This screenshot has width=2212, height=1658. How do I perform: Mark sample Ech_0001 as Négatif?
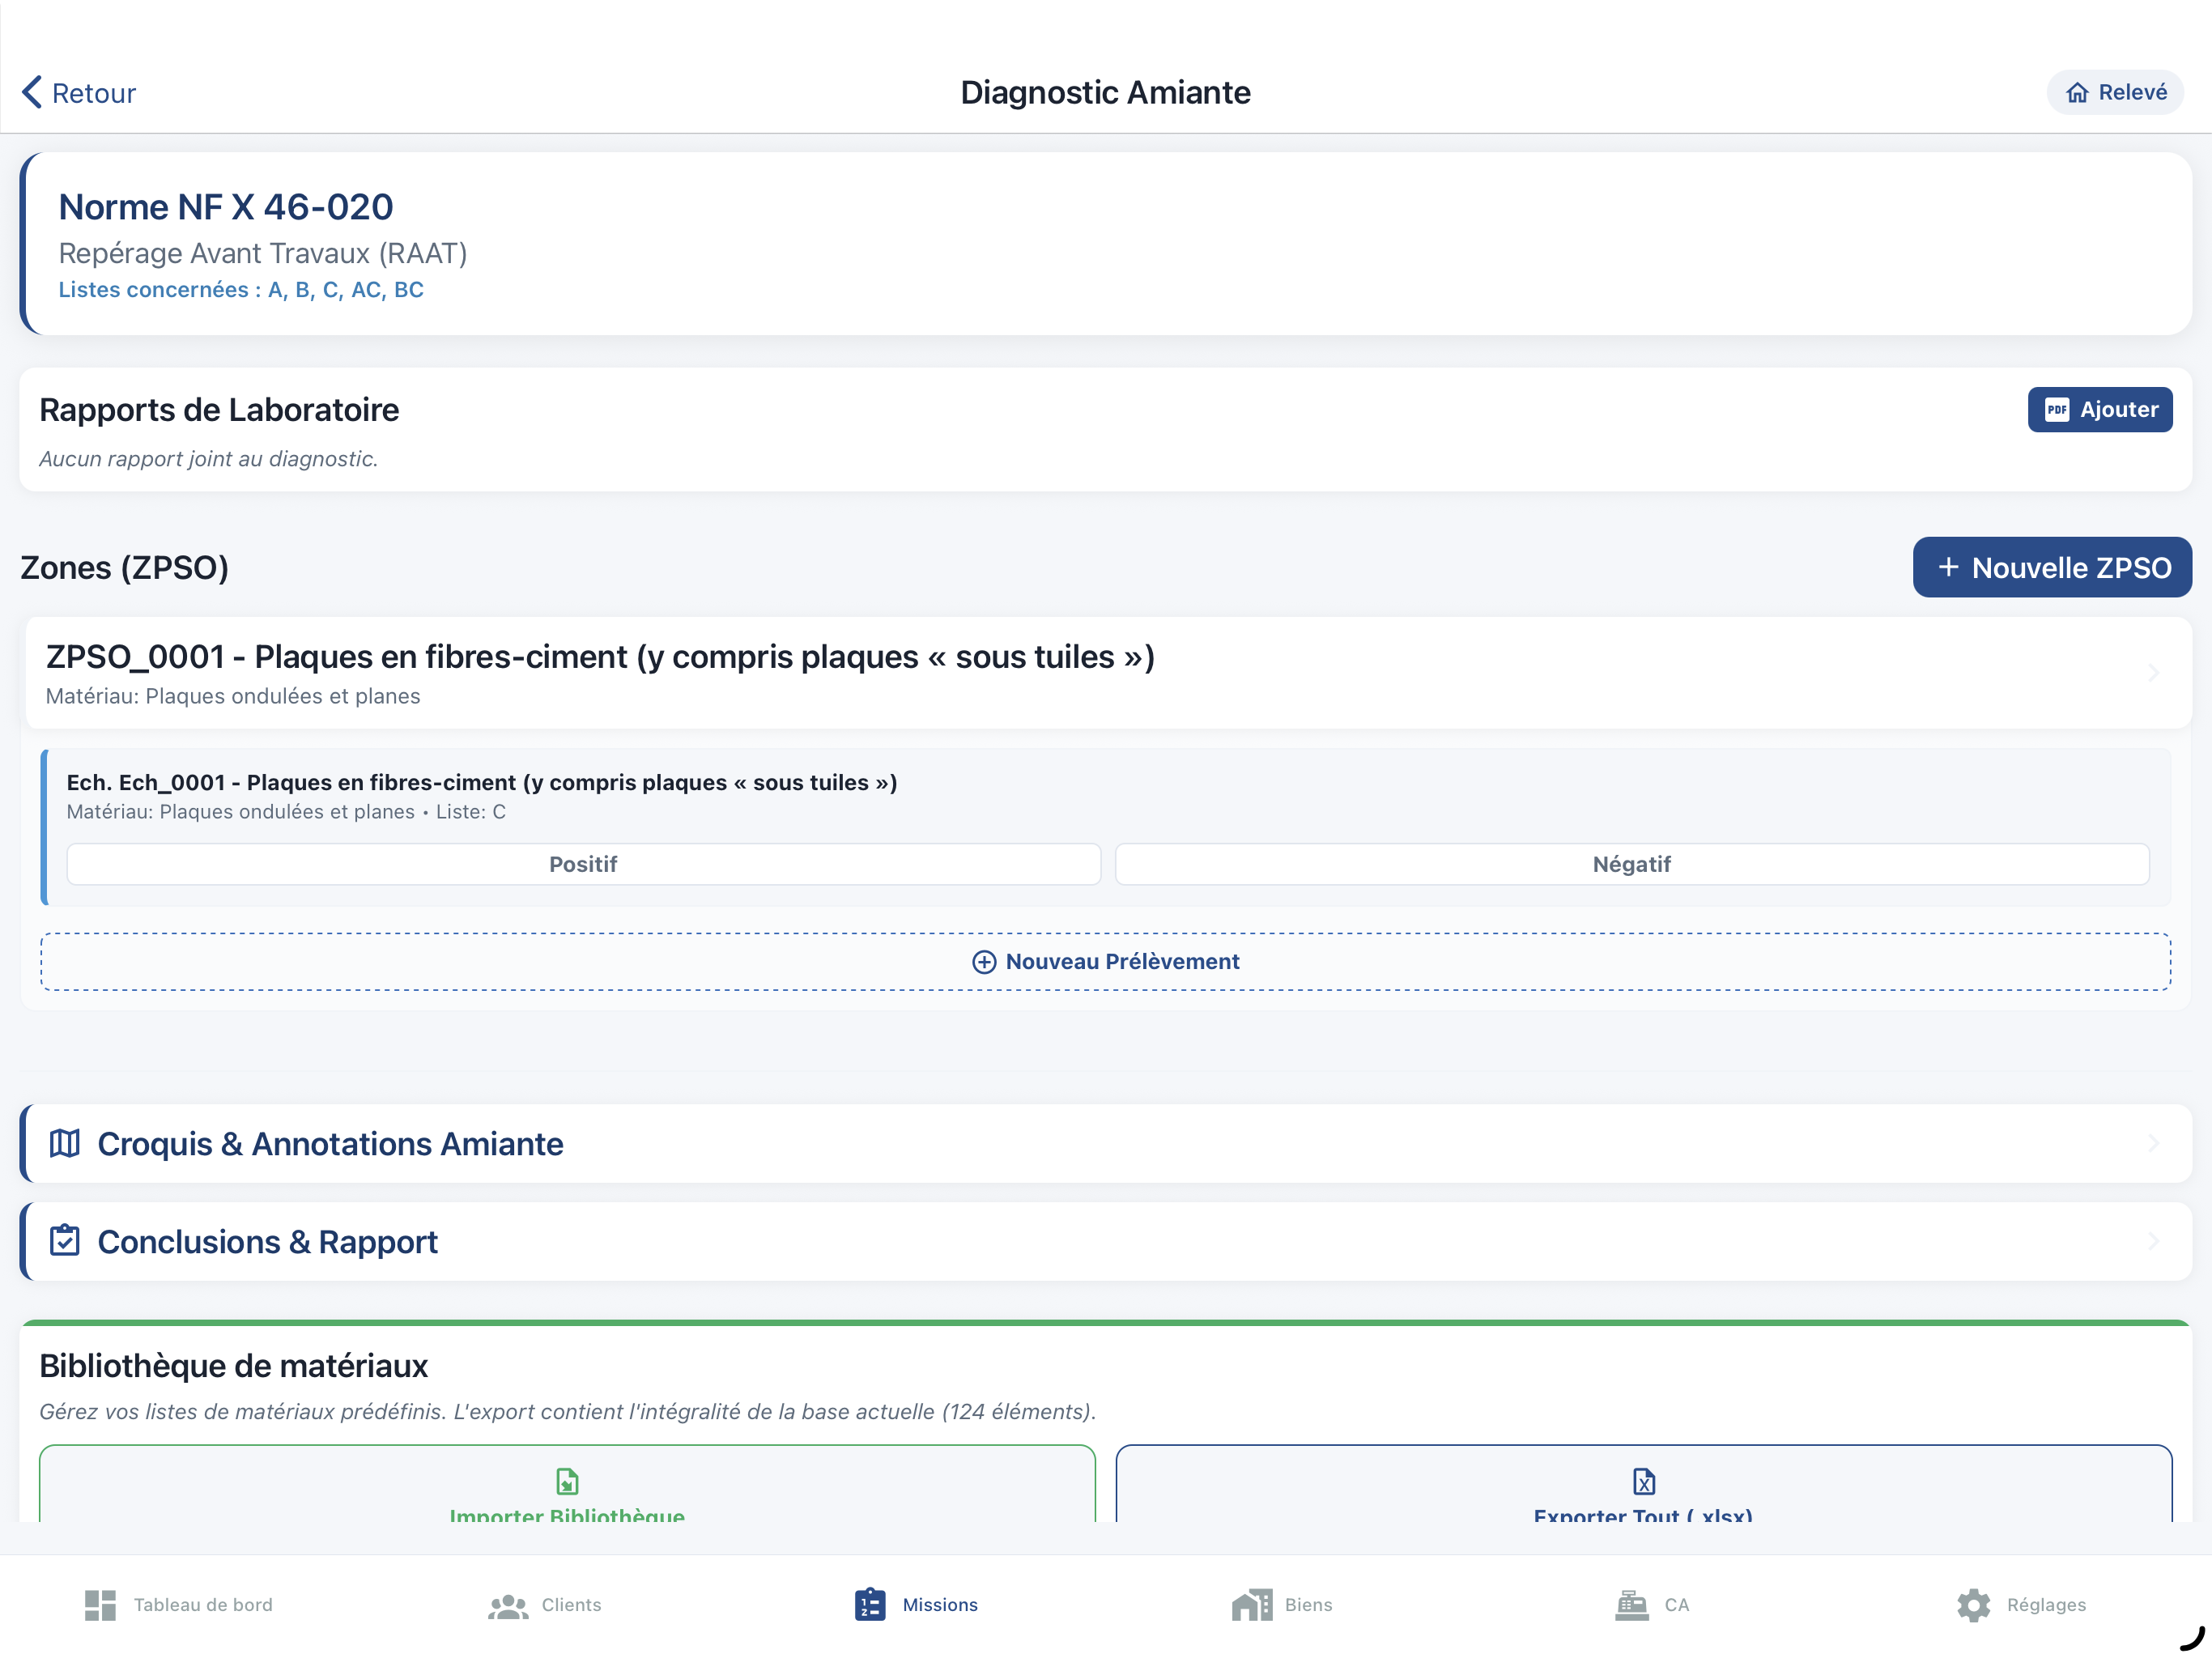pyautogui.click(x=1630, y=863)
